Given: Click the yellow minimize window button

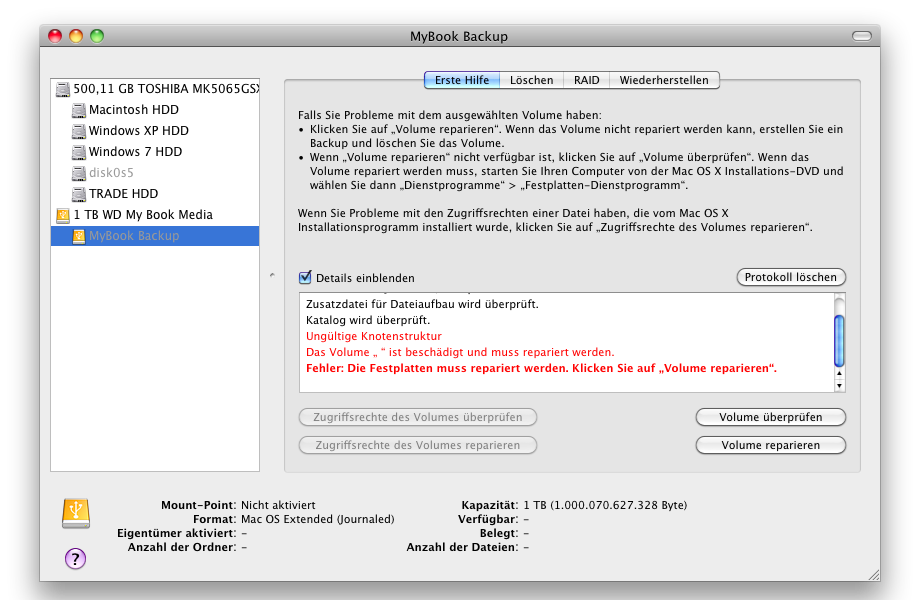Looking at the screenshot, I should 76,36.
